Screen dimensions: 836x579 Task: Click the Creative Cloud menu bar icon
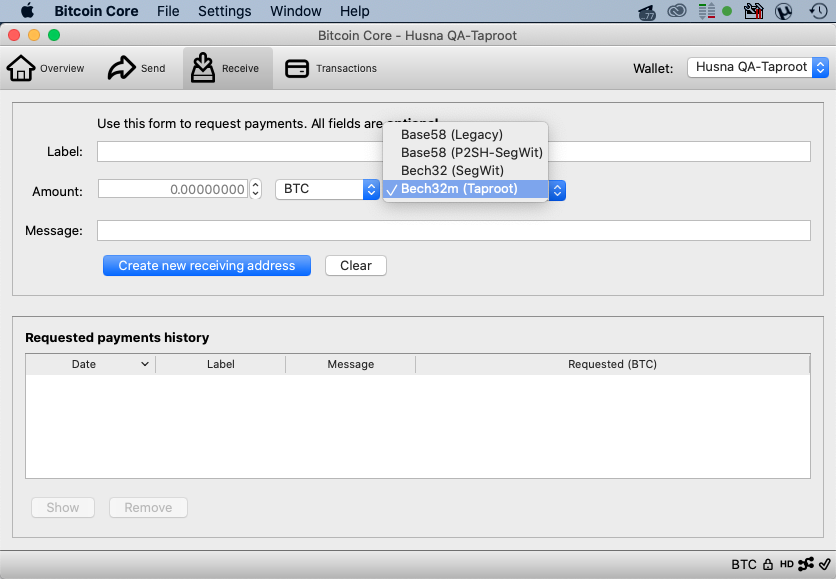tap(677, 11)
